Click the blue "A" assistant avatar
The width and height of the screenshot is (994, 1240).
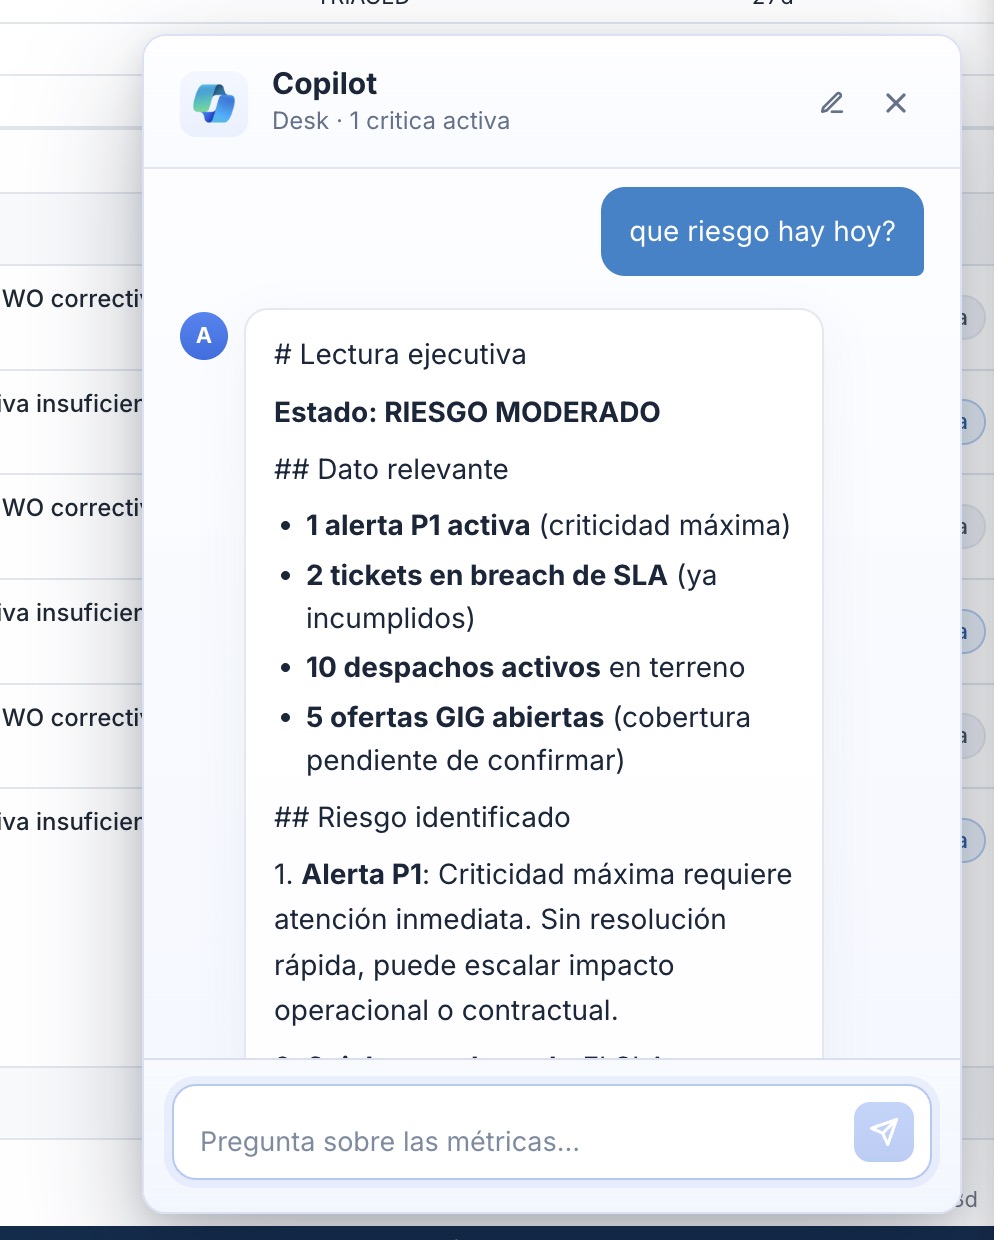point(204,336)
